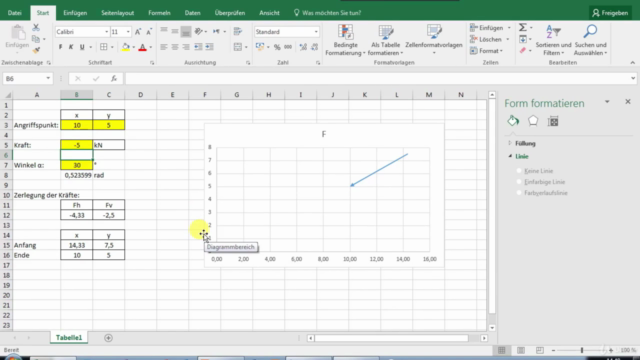Switch to Daten ribbon tab
The width and height of the screenshot is (640, 360).
(192, 13)
